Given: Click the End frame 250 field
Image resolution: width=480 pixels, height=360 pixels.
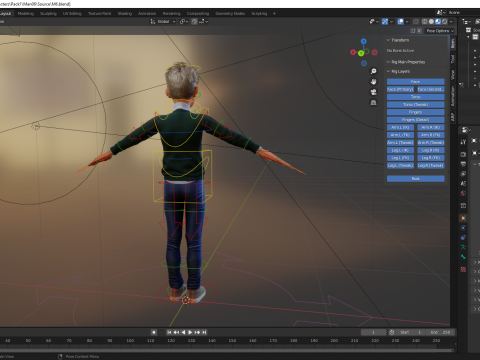Looking at the screenshot, I should pyautogui.click(x=440, y=332).
